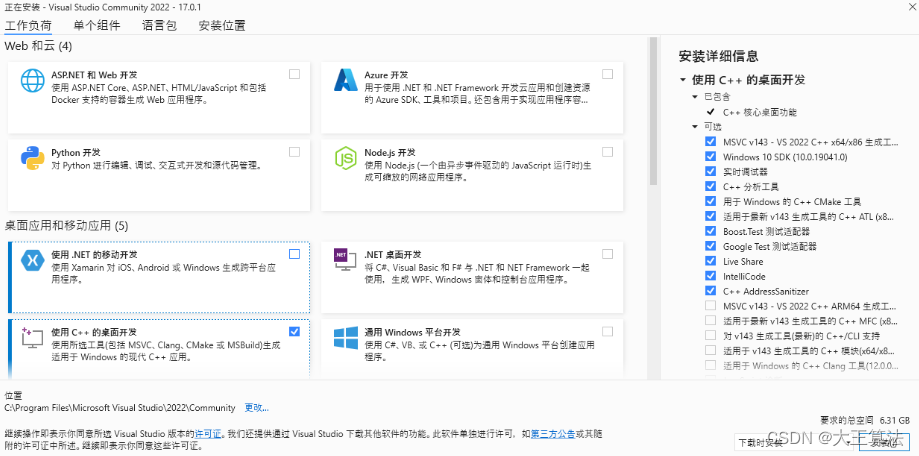Check MSVC v143 ARM64 build tools option
This screenshot has width=919, height=456.
[x=710, y=305]
